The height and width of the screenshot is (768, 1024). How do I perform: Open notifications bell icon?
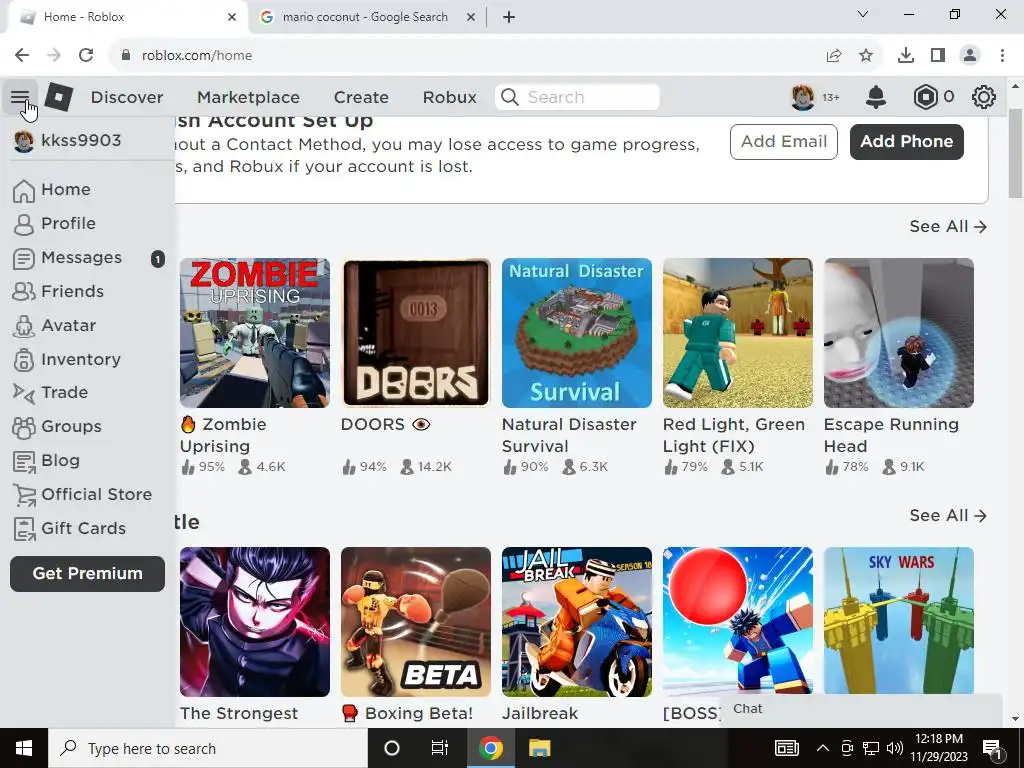(876, 97)
